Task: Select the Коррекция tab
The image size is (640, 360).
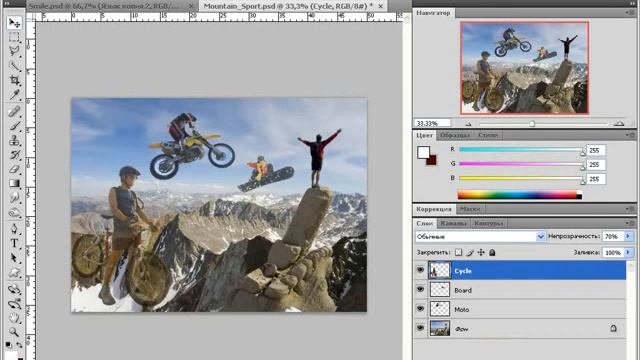Action: (433, 209)
